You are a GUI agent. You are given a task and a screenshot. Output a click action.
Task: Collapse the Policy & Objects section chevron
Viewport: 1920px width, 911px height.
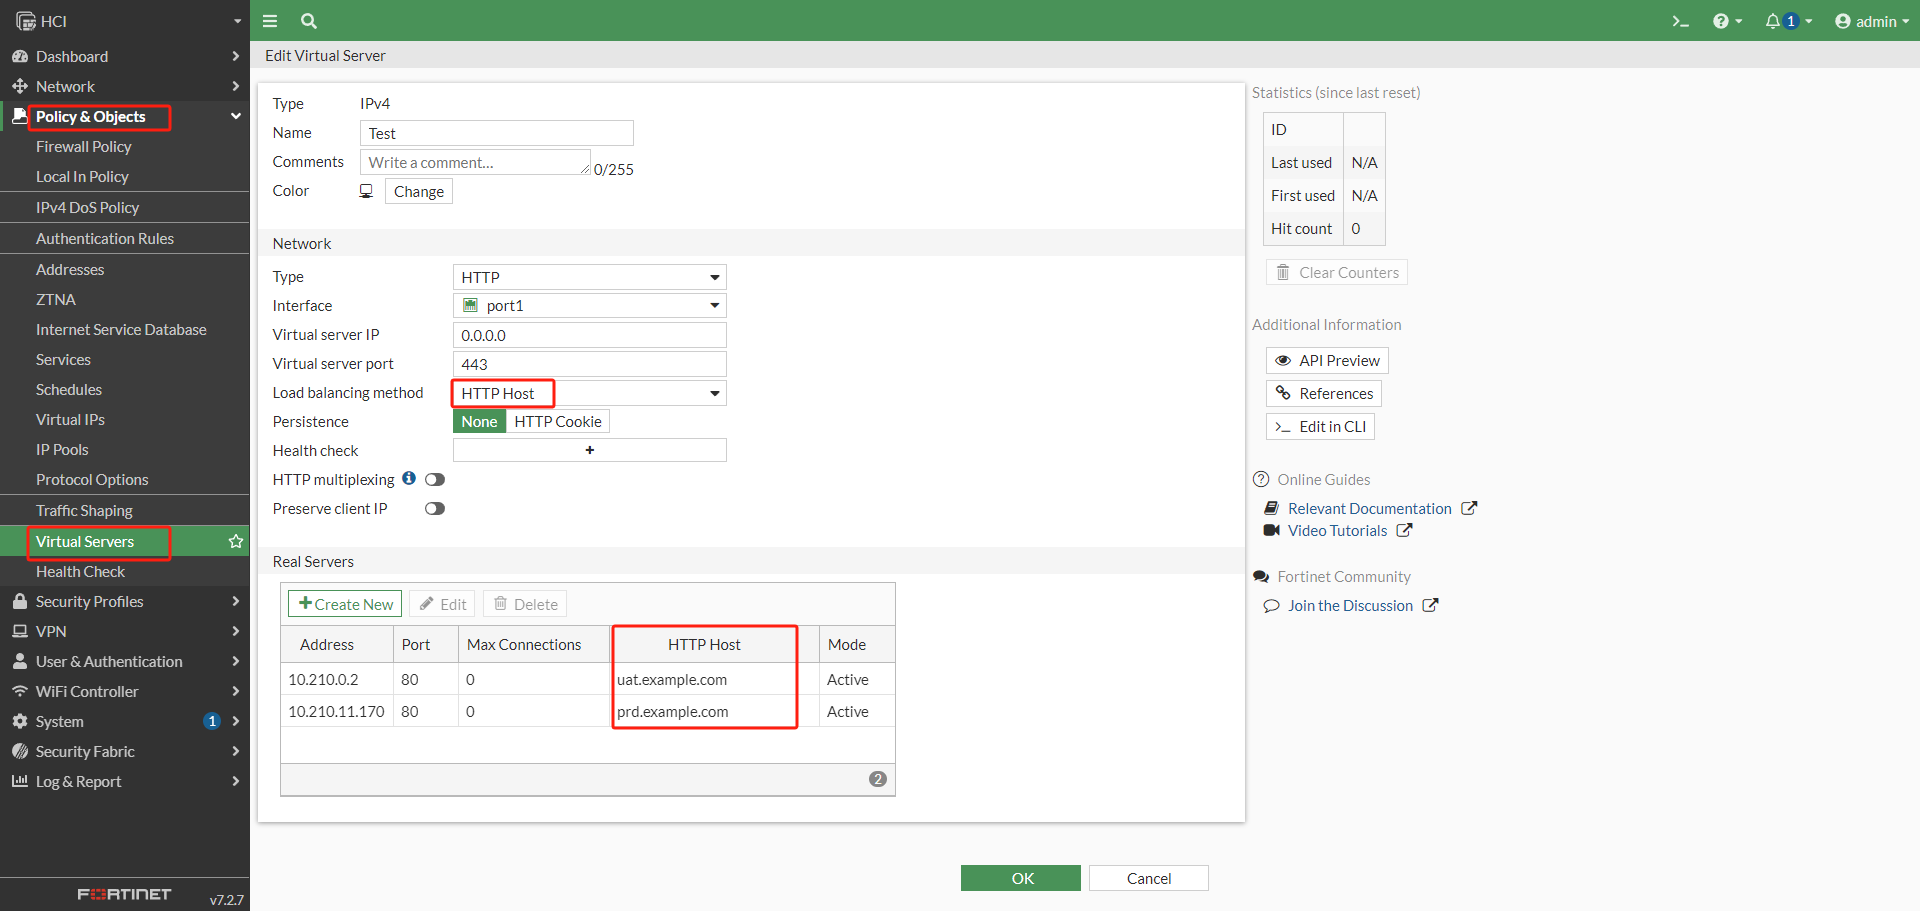pyautogui.click(x=236, y=116)
